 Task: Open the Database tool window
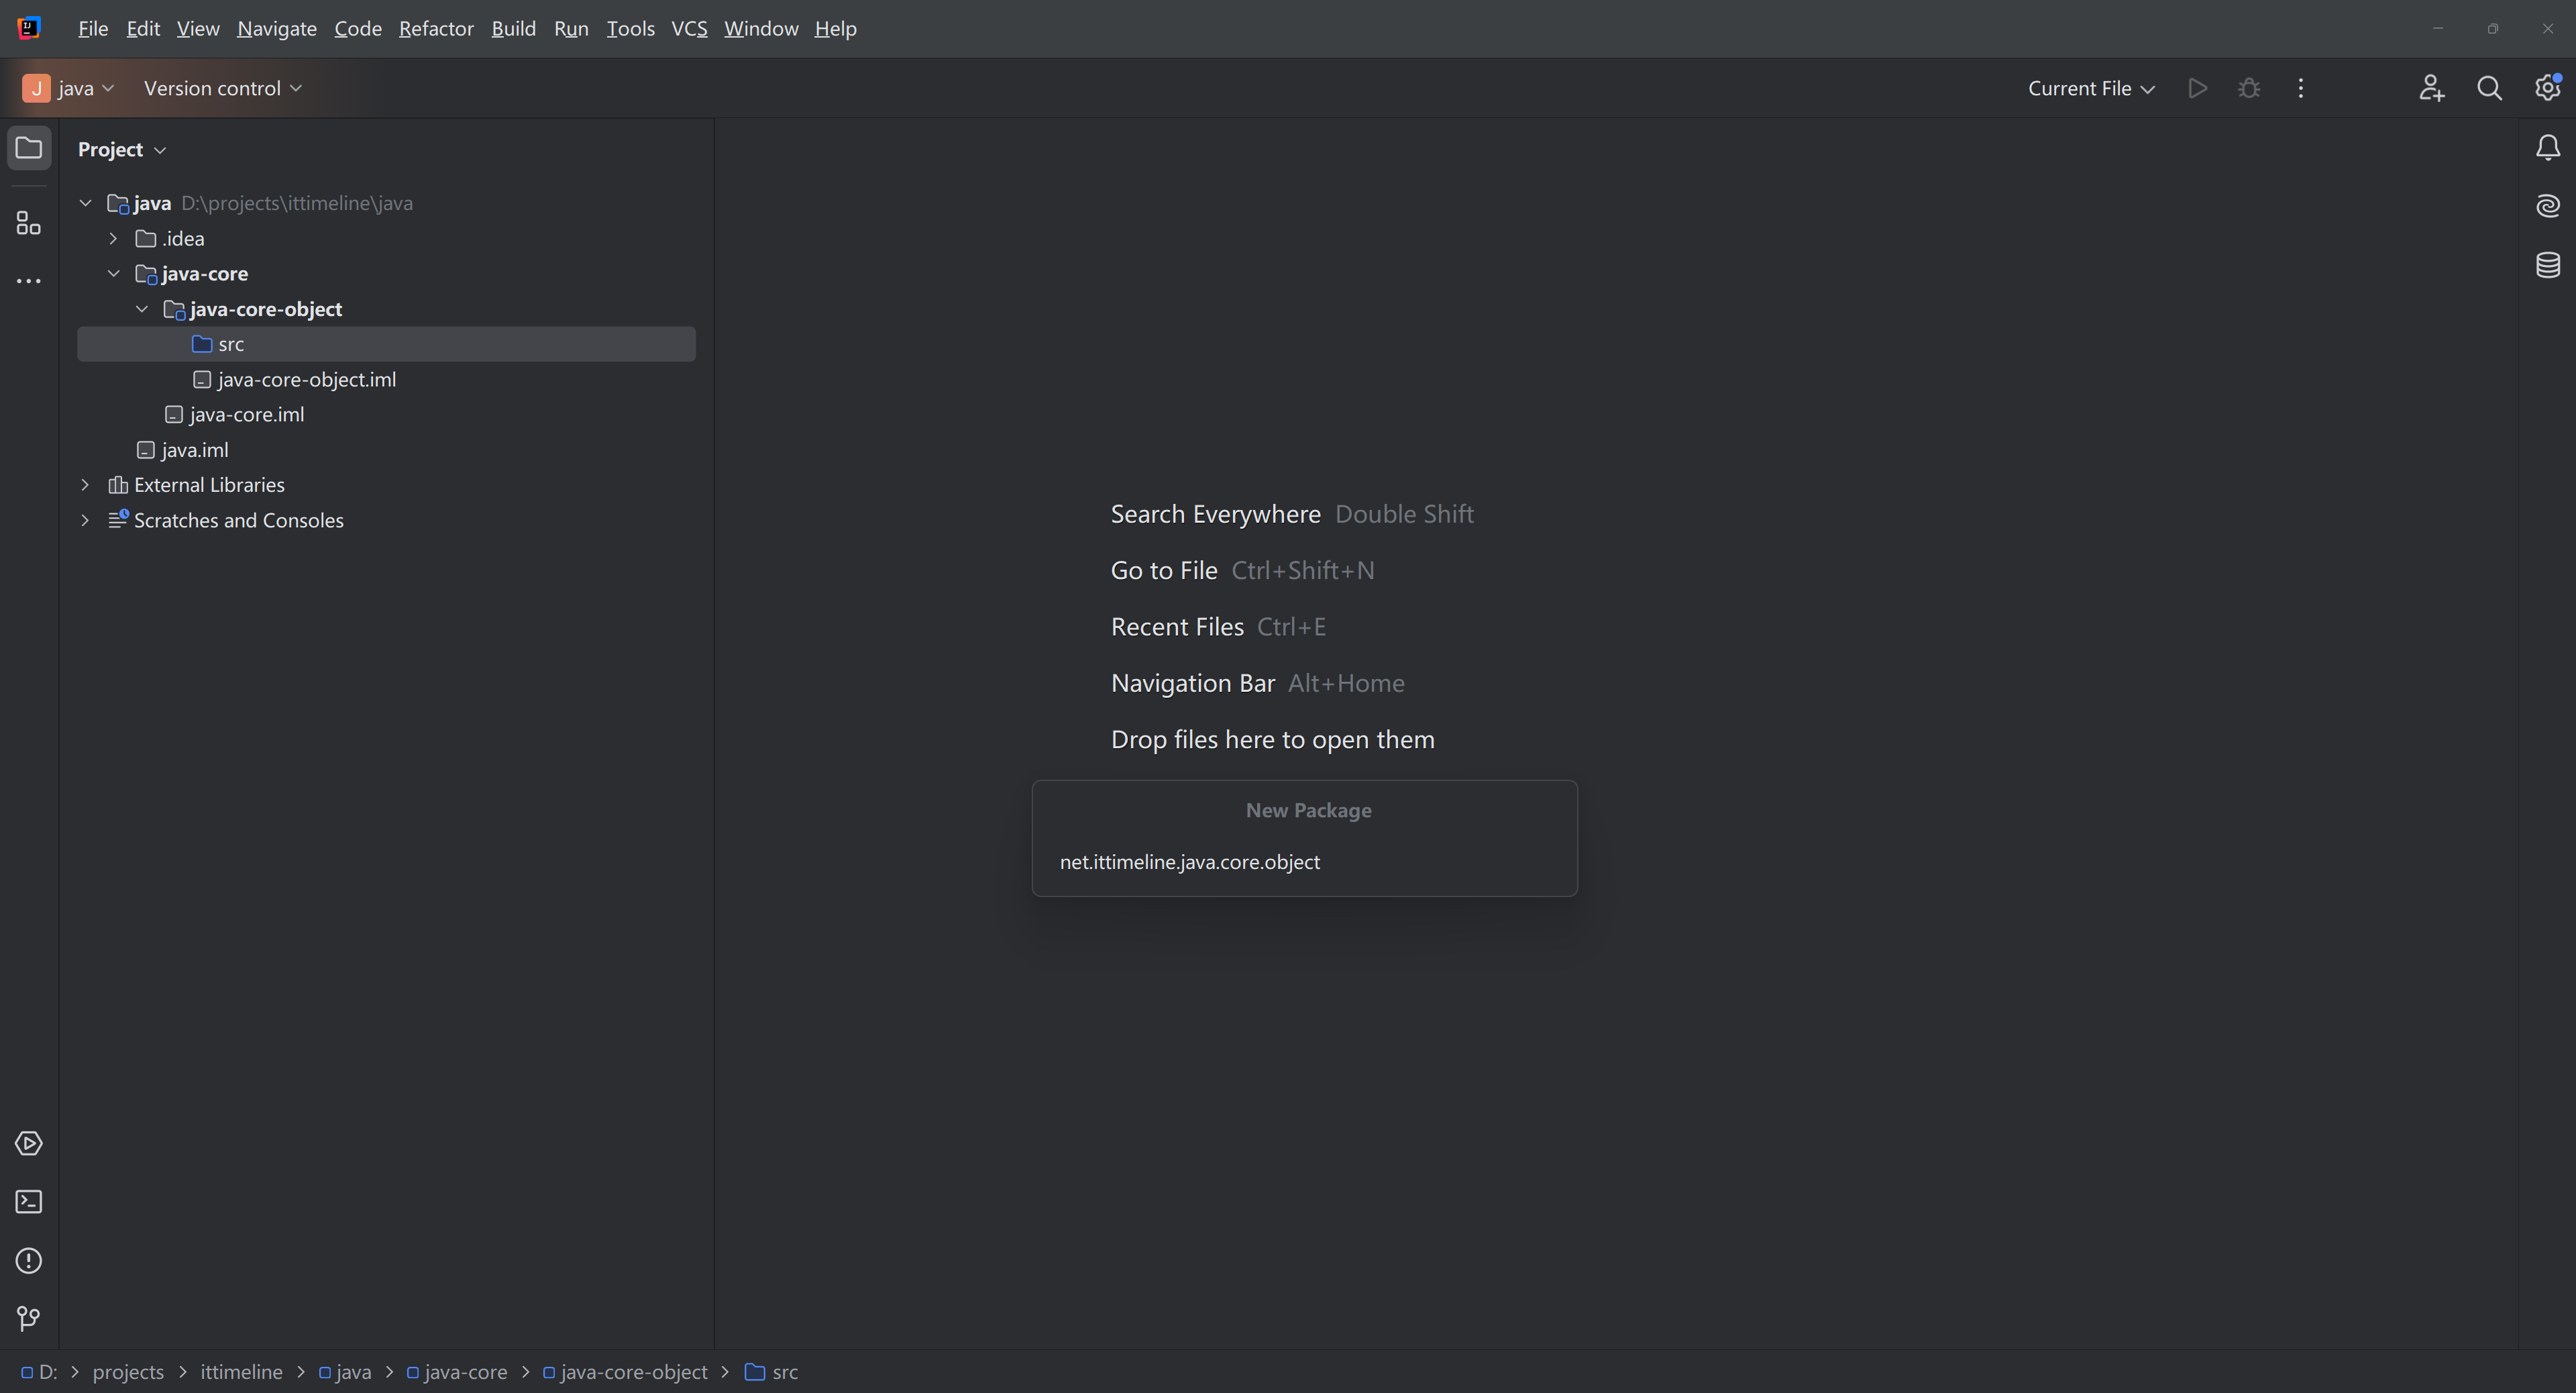tap(2547, 265)
